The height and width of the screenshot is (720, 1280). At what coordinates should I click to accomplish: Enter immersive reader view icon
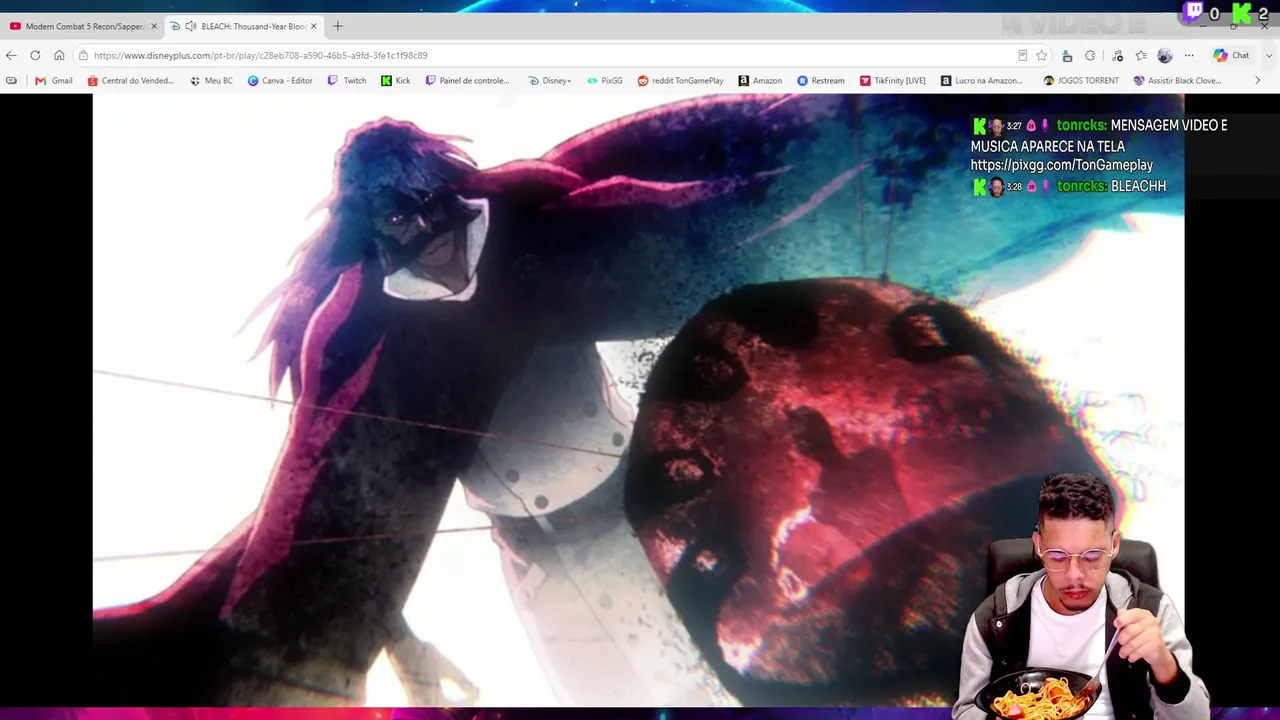pyautogui.click(x=1022, y=55)
